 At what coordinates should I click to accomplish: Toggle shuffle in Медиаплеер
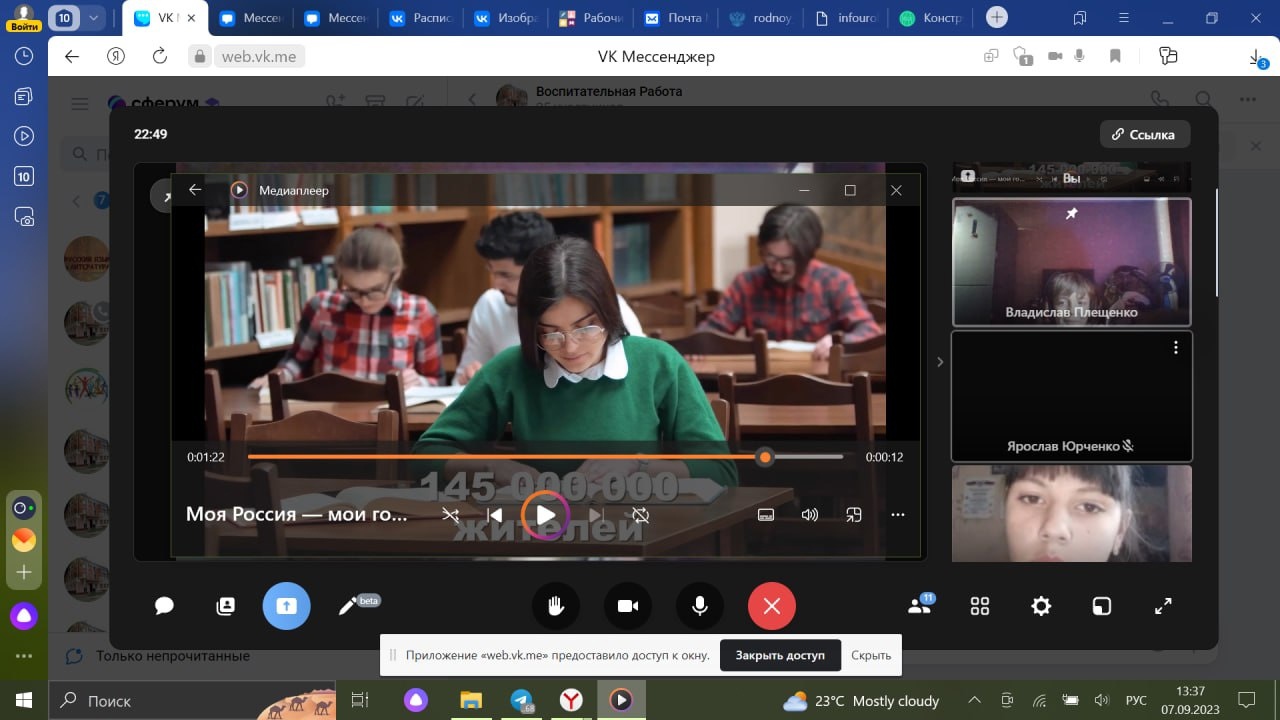(x=451, y=515)
